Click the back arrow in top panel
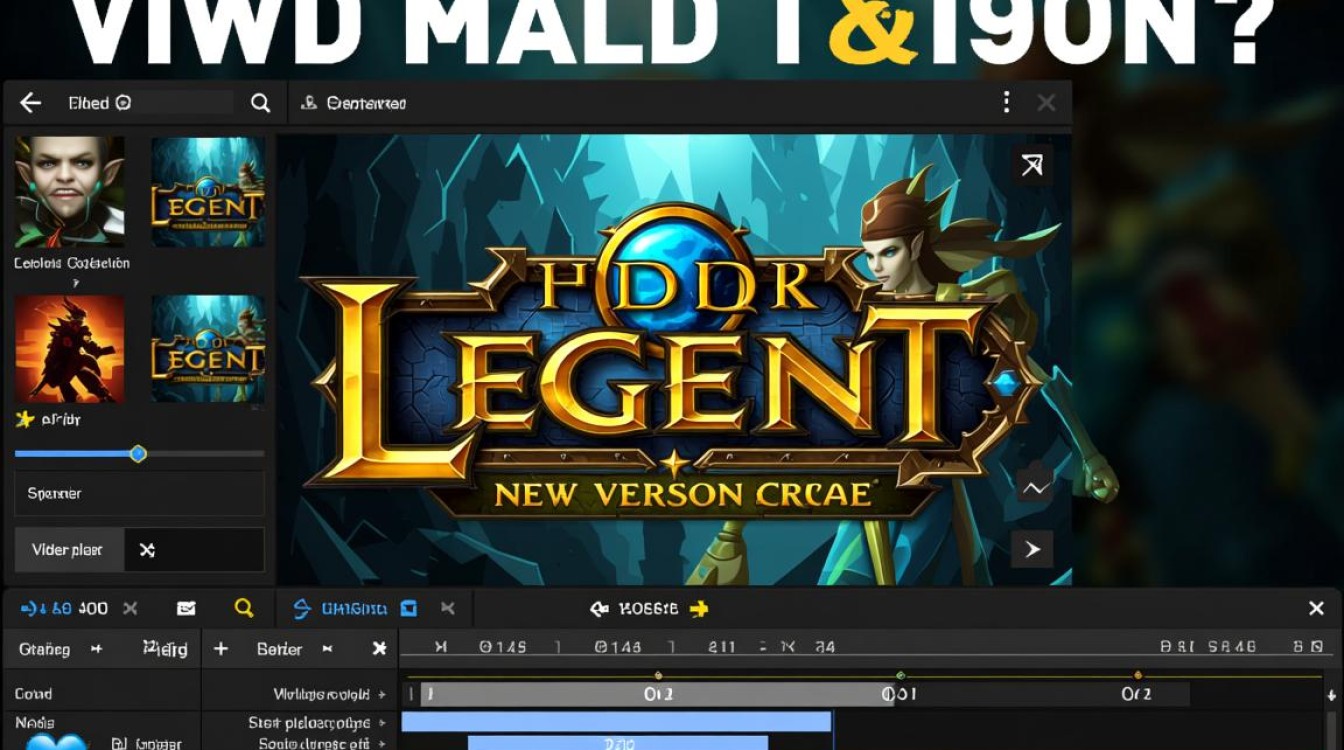Image resolution: width=1344 pixels, height=750 pixels. point(30,103)
